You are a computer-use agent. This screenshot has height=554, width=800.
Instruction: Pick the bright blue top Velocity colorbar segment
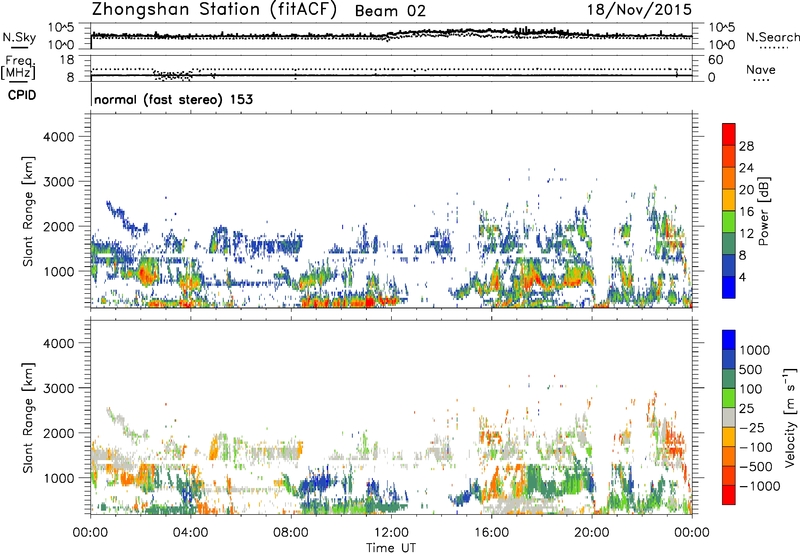729,340
